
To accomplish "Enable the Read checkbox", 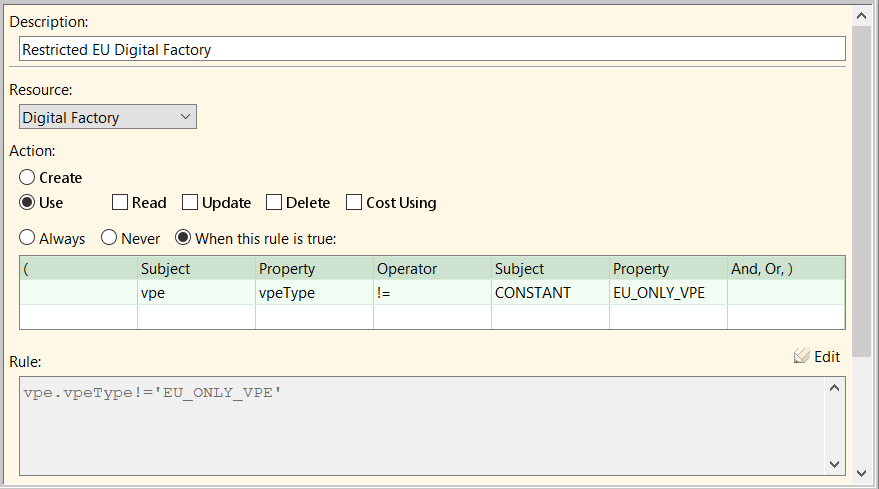I will (x=120, y=203).
